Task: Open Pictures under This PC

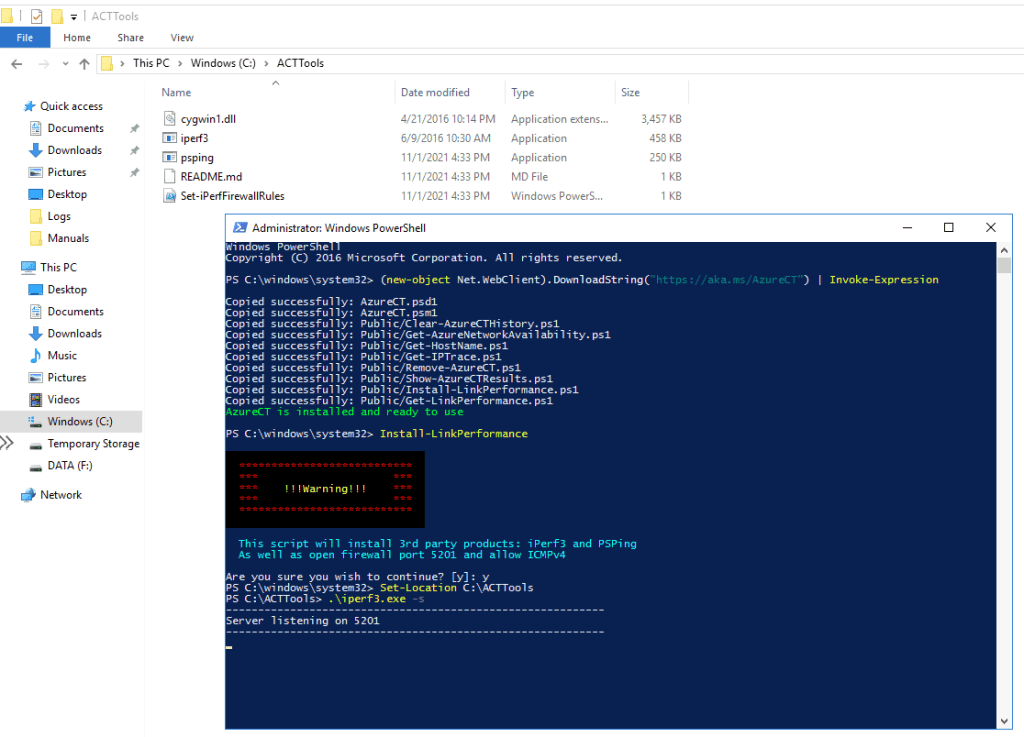Action: point(67,377)
